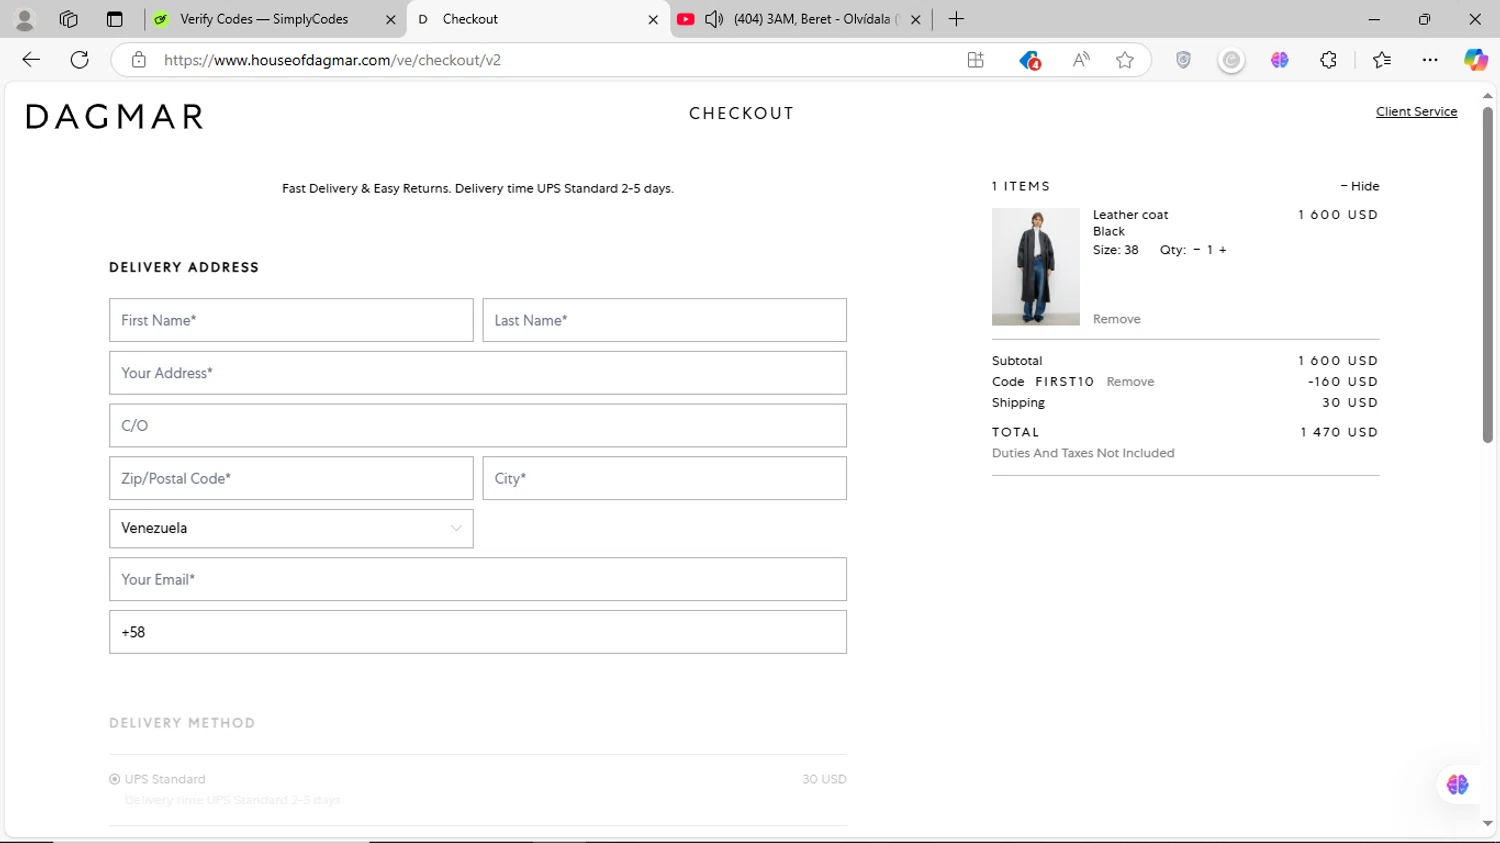Viewport: 1500px width, 843px height.
Task: Open the grey circular extension icon
Action: click(1232, 60)
